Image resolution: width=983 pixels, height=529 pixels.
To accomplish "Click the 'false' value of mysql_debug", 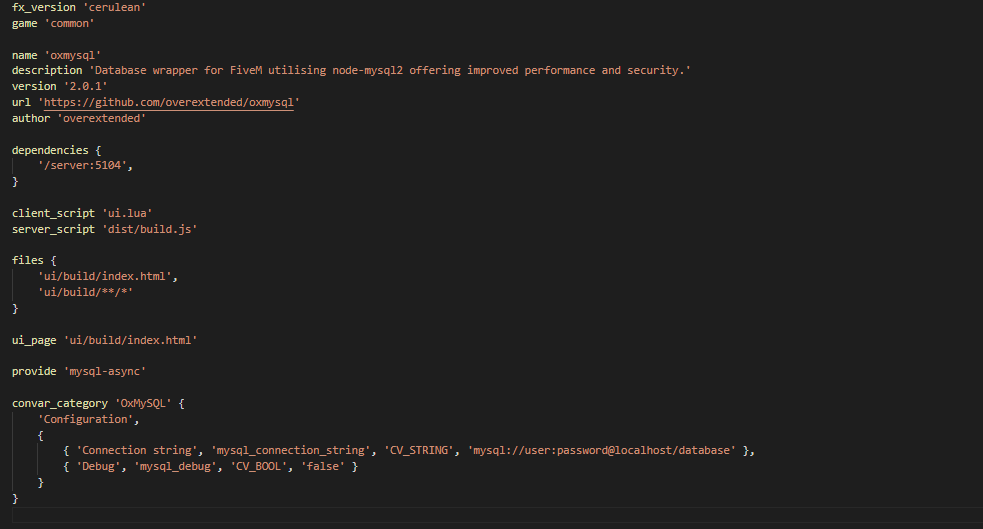I will click(323, 467).
